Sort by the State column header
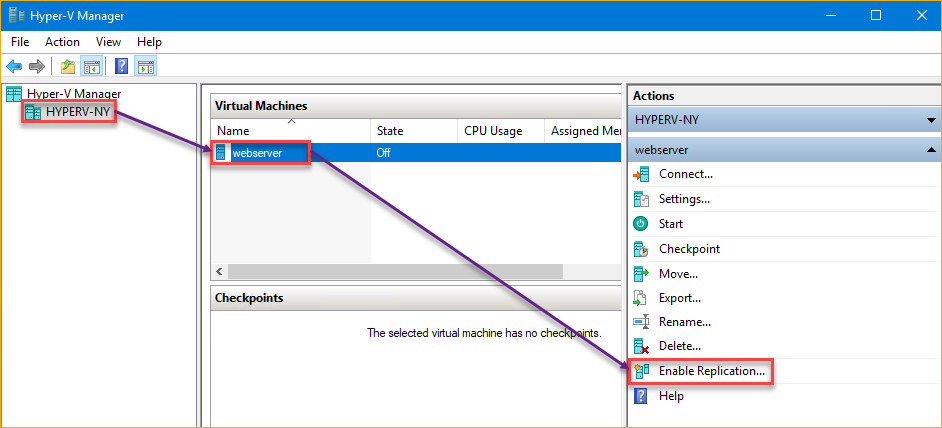 point(414,130)
